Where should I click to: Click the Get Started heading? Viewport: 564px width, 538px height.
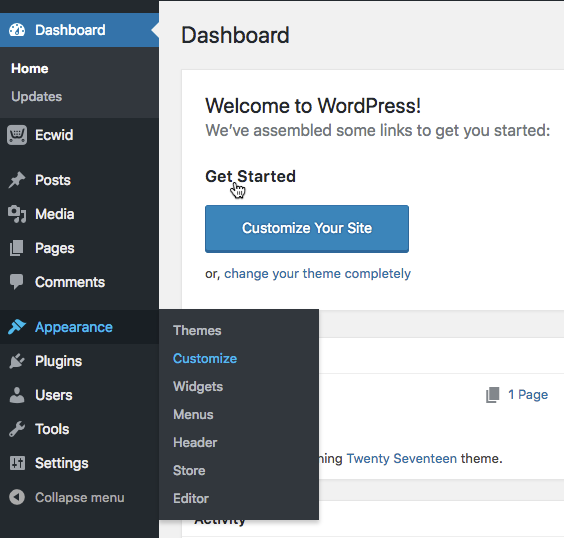coord(250,176)
